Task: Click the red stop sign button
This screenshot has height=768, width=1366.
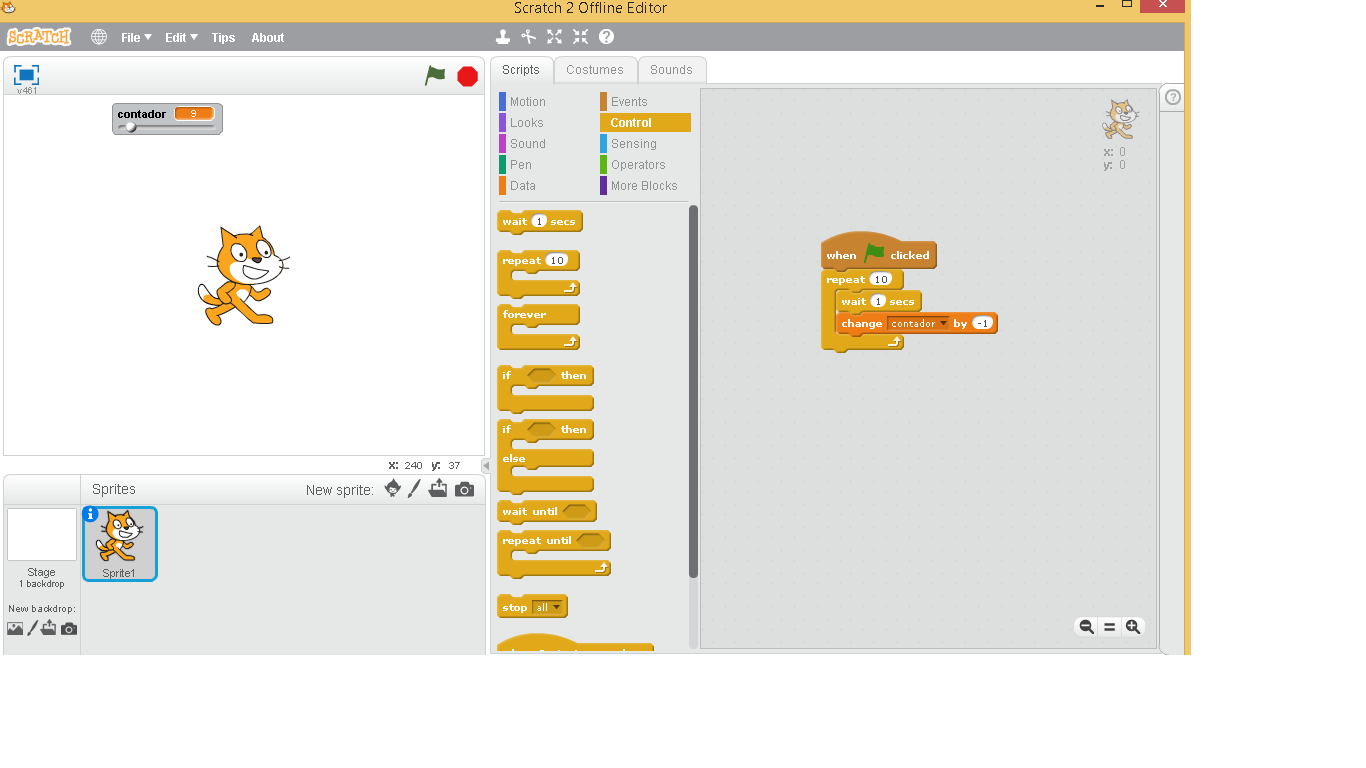Action: 467,76
